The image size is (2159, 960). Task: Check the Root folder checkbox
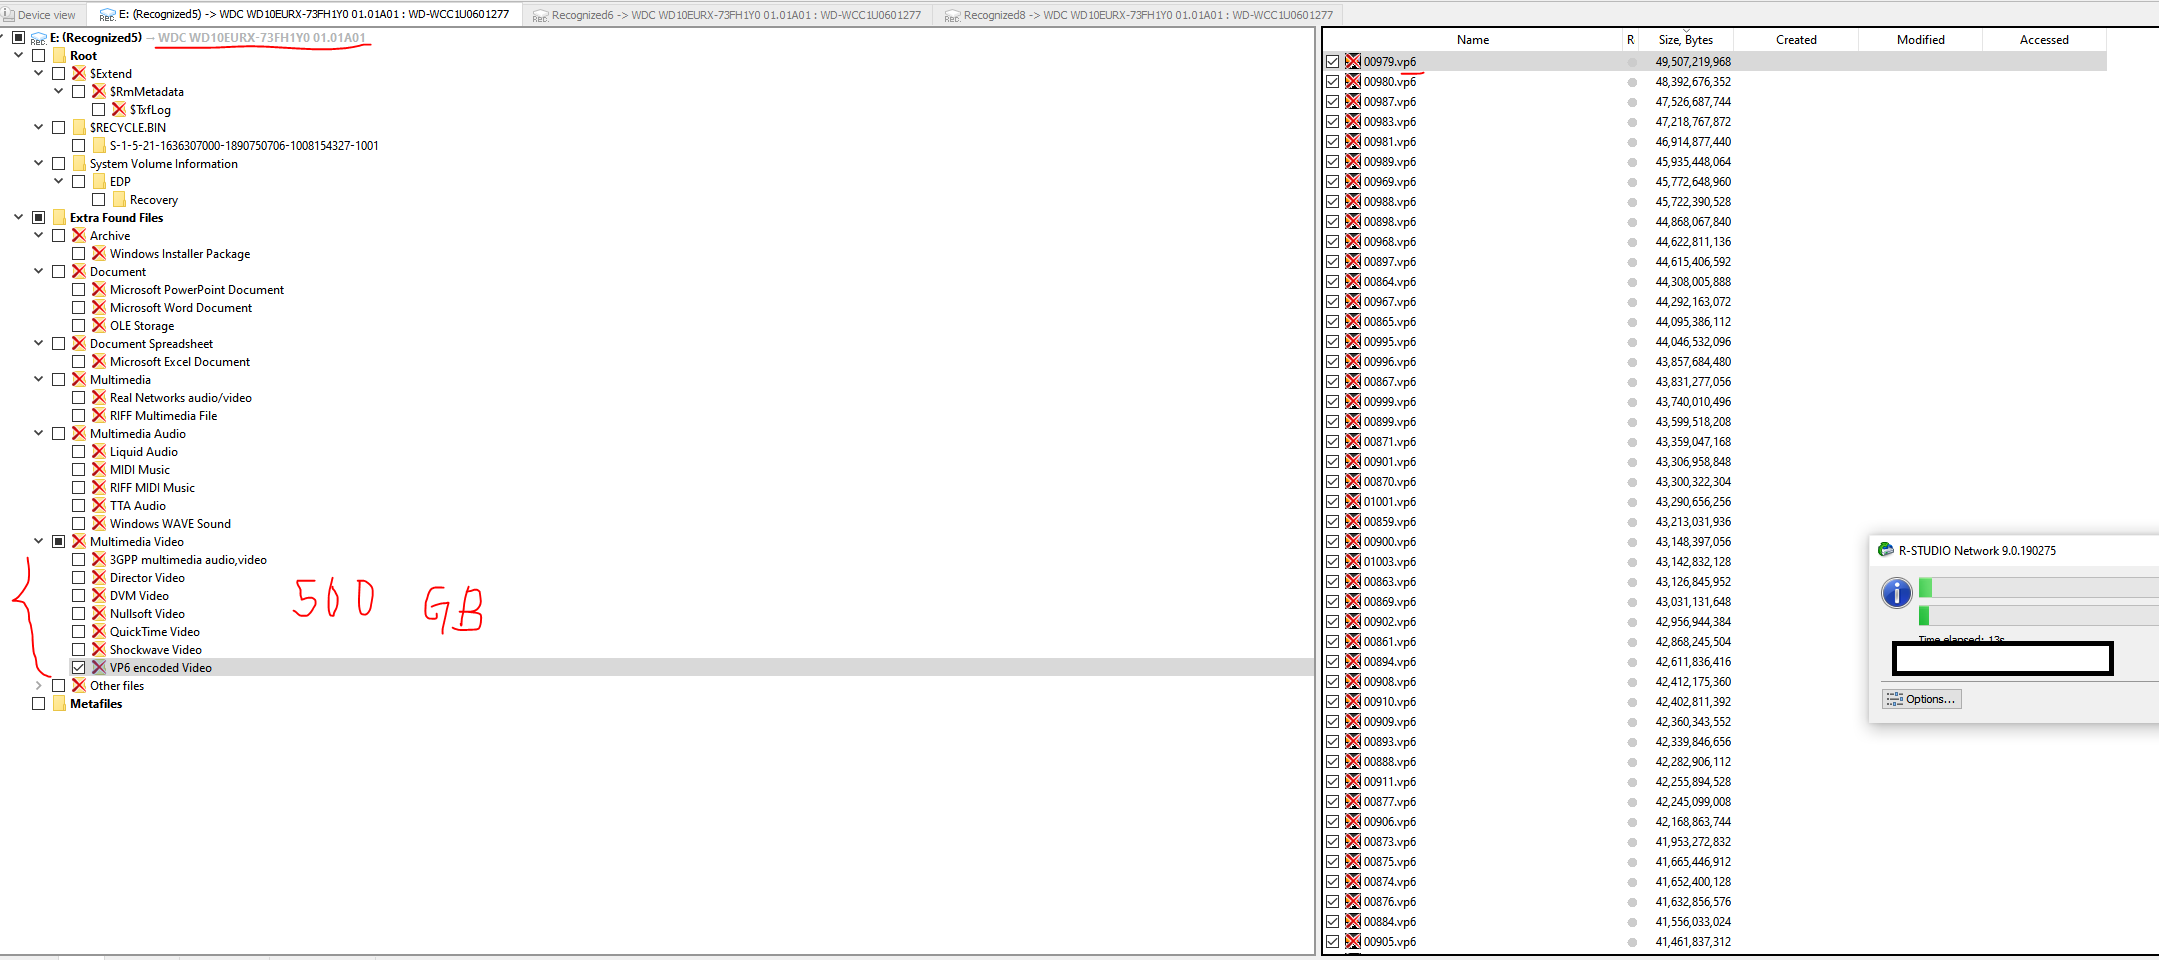(x=39, y=56)
